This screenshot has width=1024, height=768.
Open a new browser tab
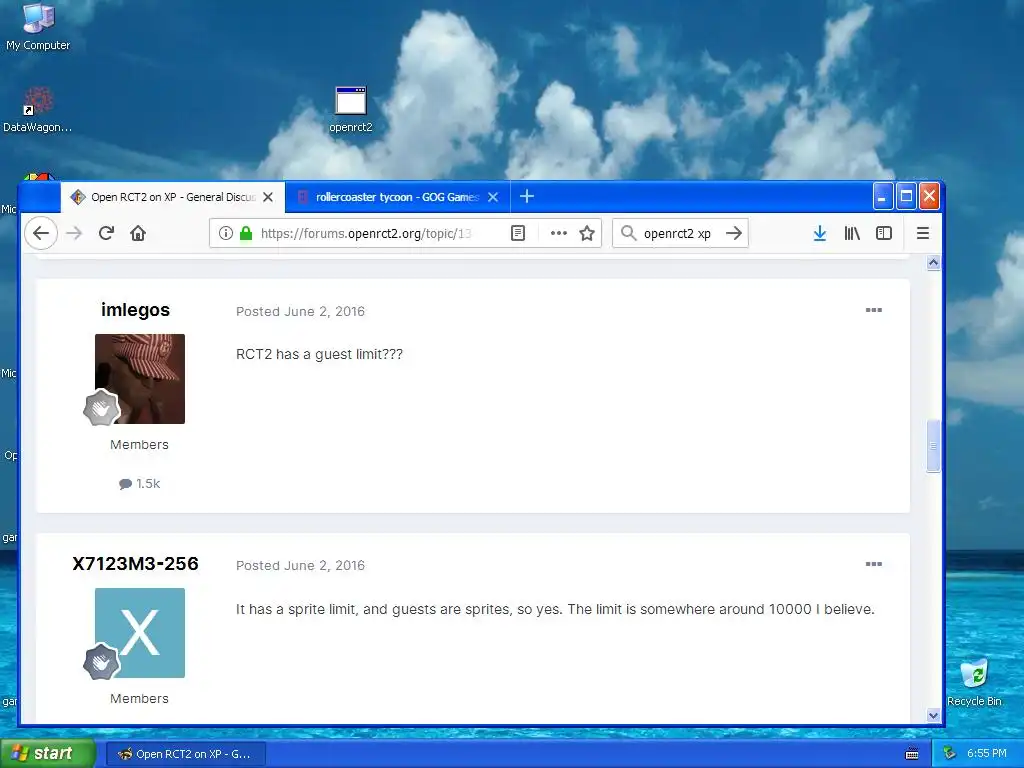pos(527,196)
